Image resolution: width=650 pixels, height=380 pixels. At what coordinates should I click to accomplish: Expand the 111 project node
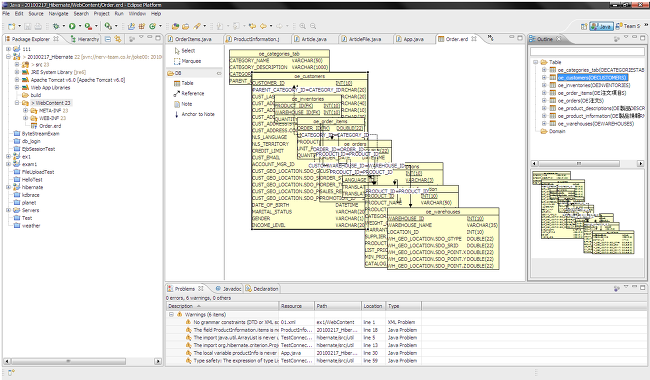tap(8, 49)
